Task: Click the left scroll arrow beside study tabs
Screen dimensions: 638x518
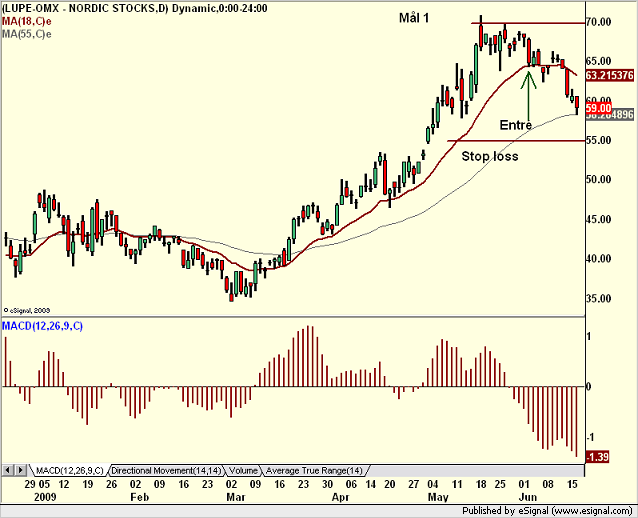Action: [8, 470]
